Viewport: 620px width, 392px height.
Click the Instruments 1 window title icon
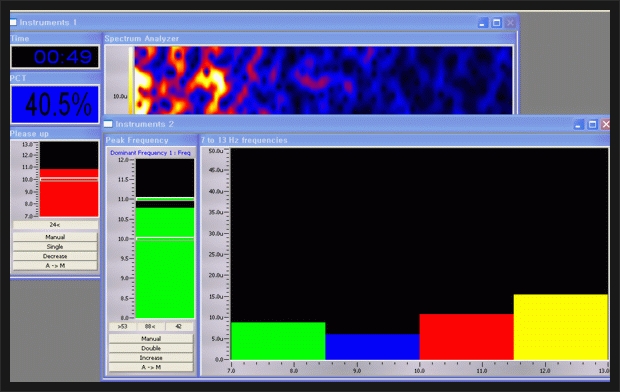[13, 22]
